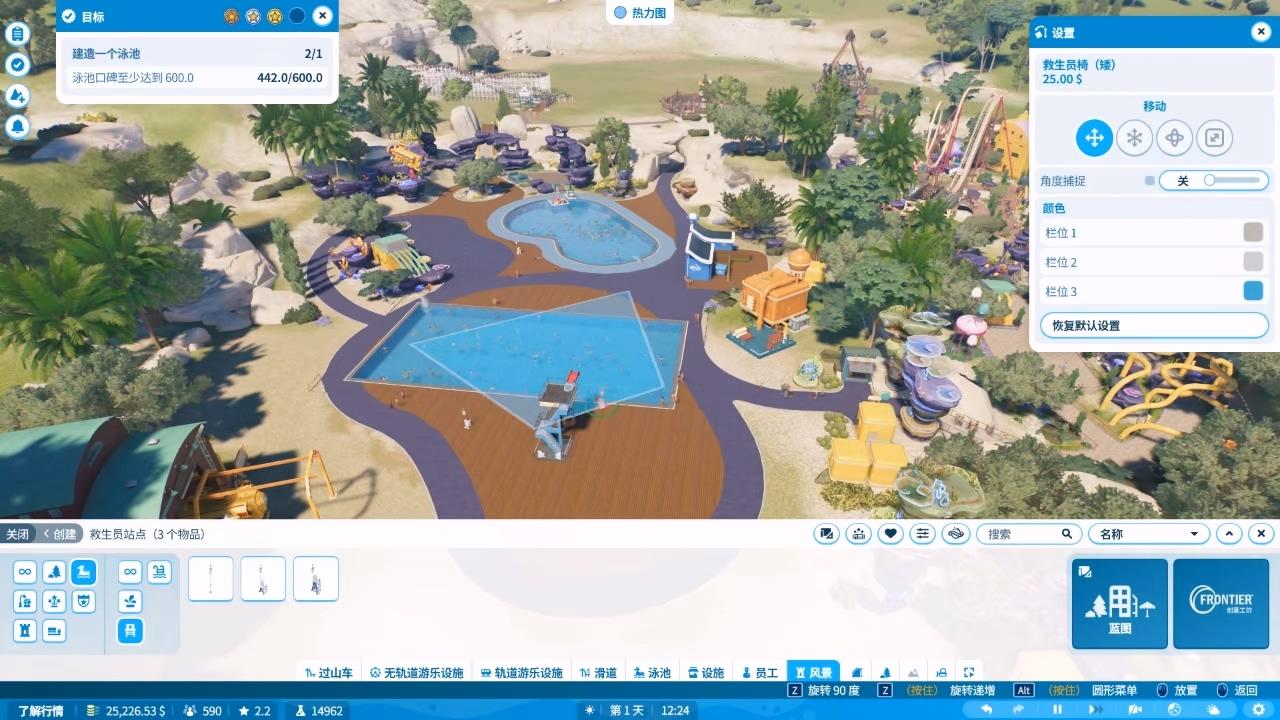This screenshot has width=1280, height=720.
Task: Click the 搜索 search input field
Action: point(1030,534)
